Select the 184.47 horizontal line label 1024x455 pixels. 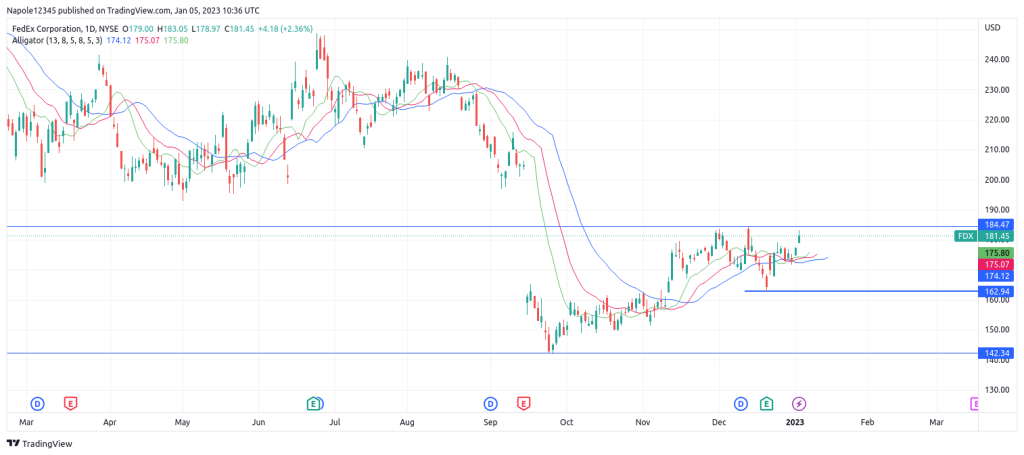[995, 225]
